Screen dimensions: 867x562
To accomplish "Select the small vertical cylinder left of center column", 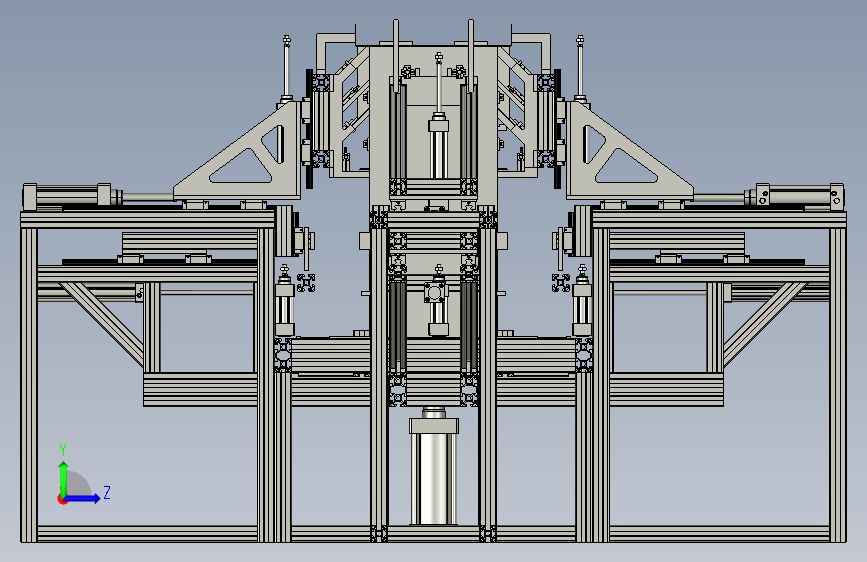I will (x=284, y=301).
